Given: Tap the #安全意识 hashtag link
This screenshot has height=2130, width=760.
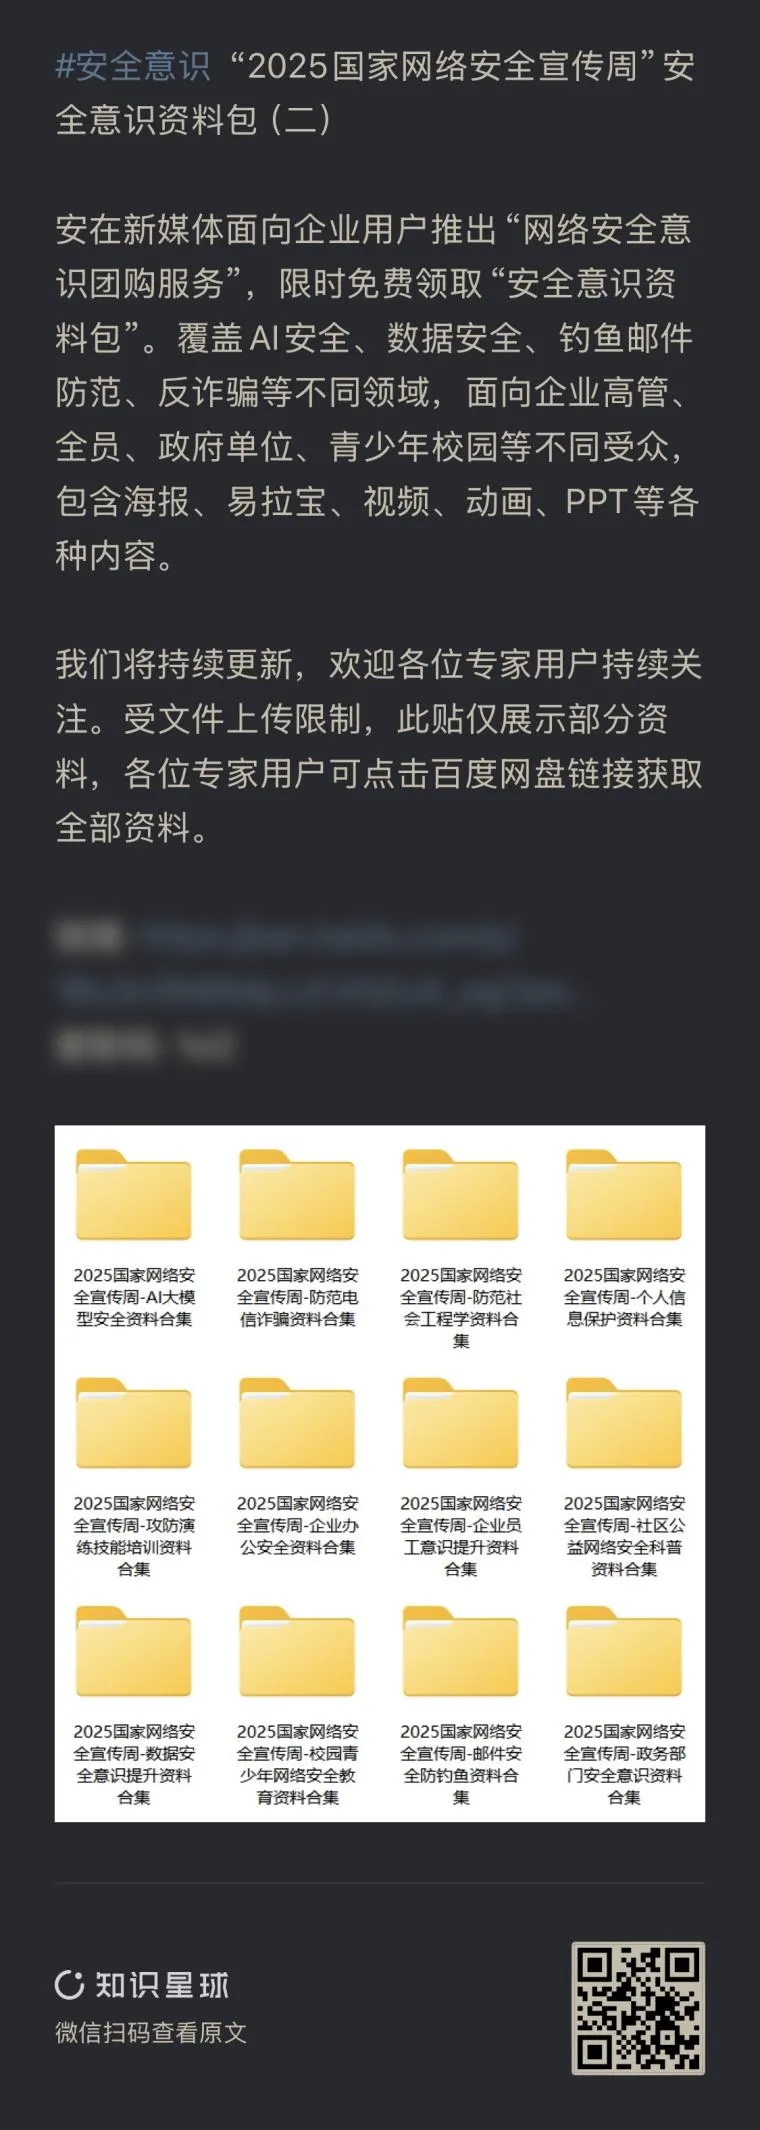Looking at the screenshot, I should [x=133, y=66].
